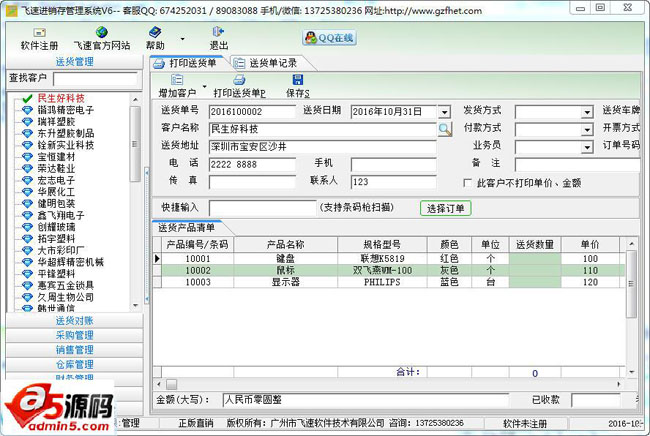Click the 备注 remarks field
This screenshot has width=650, height=436.
pyautogui.click(x=577, y=165)
